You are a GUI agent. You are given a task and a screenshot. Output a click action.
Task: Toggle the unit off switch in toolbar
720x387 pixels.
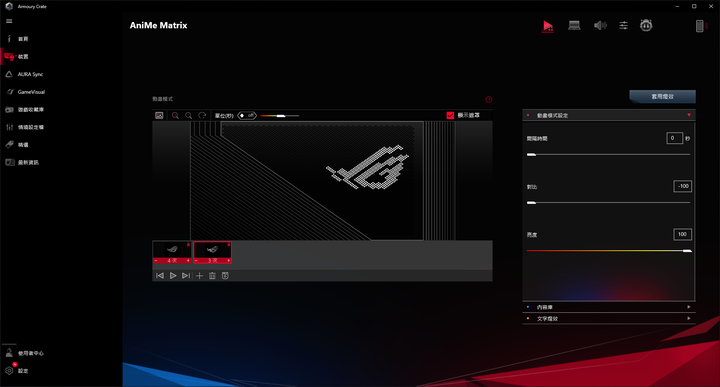pyautogui.click(x=247, y=116)
